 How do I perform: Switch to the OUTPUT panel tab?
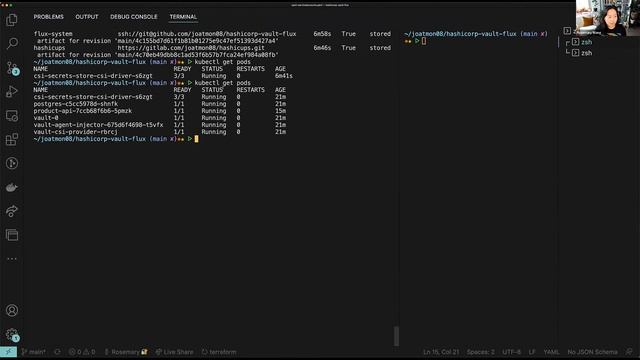click(87, 17)
